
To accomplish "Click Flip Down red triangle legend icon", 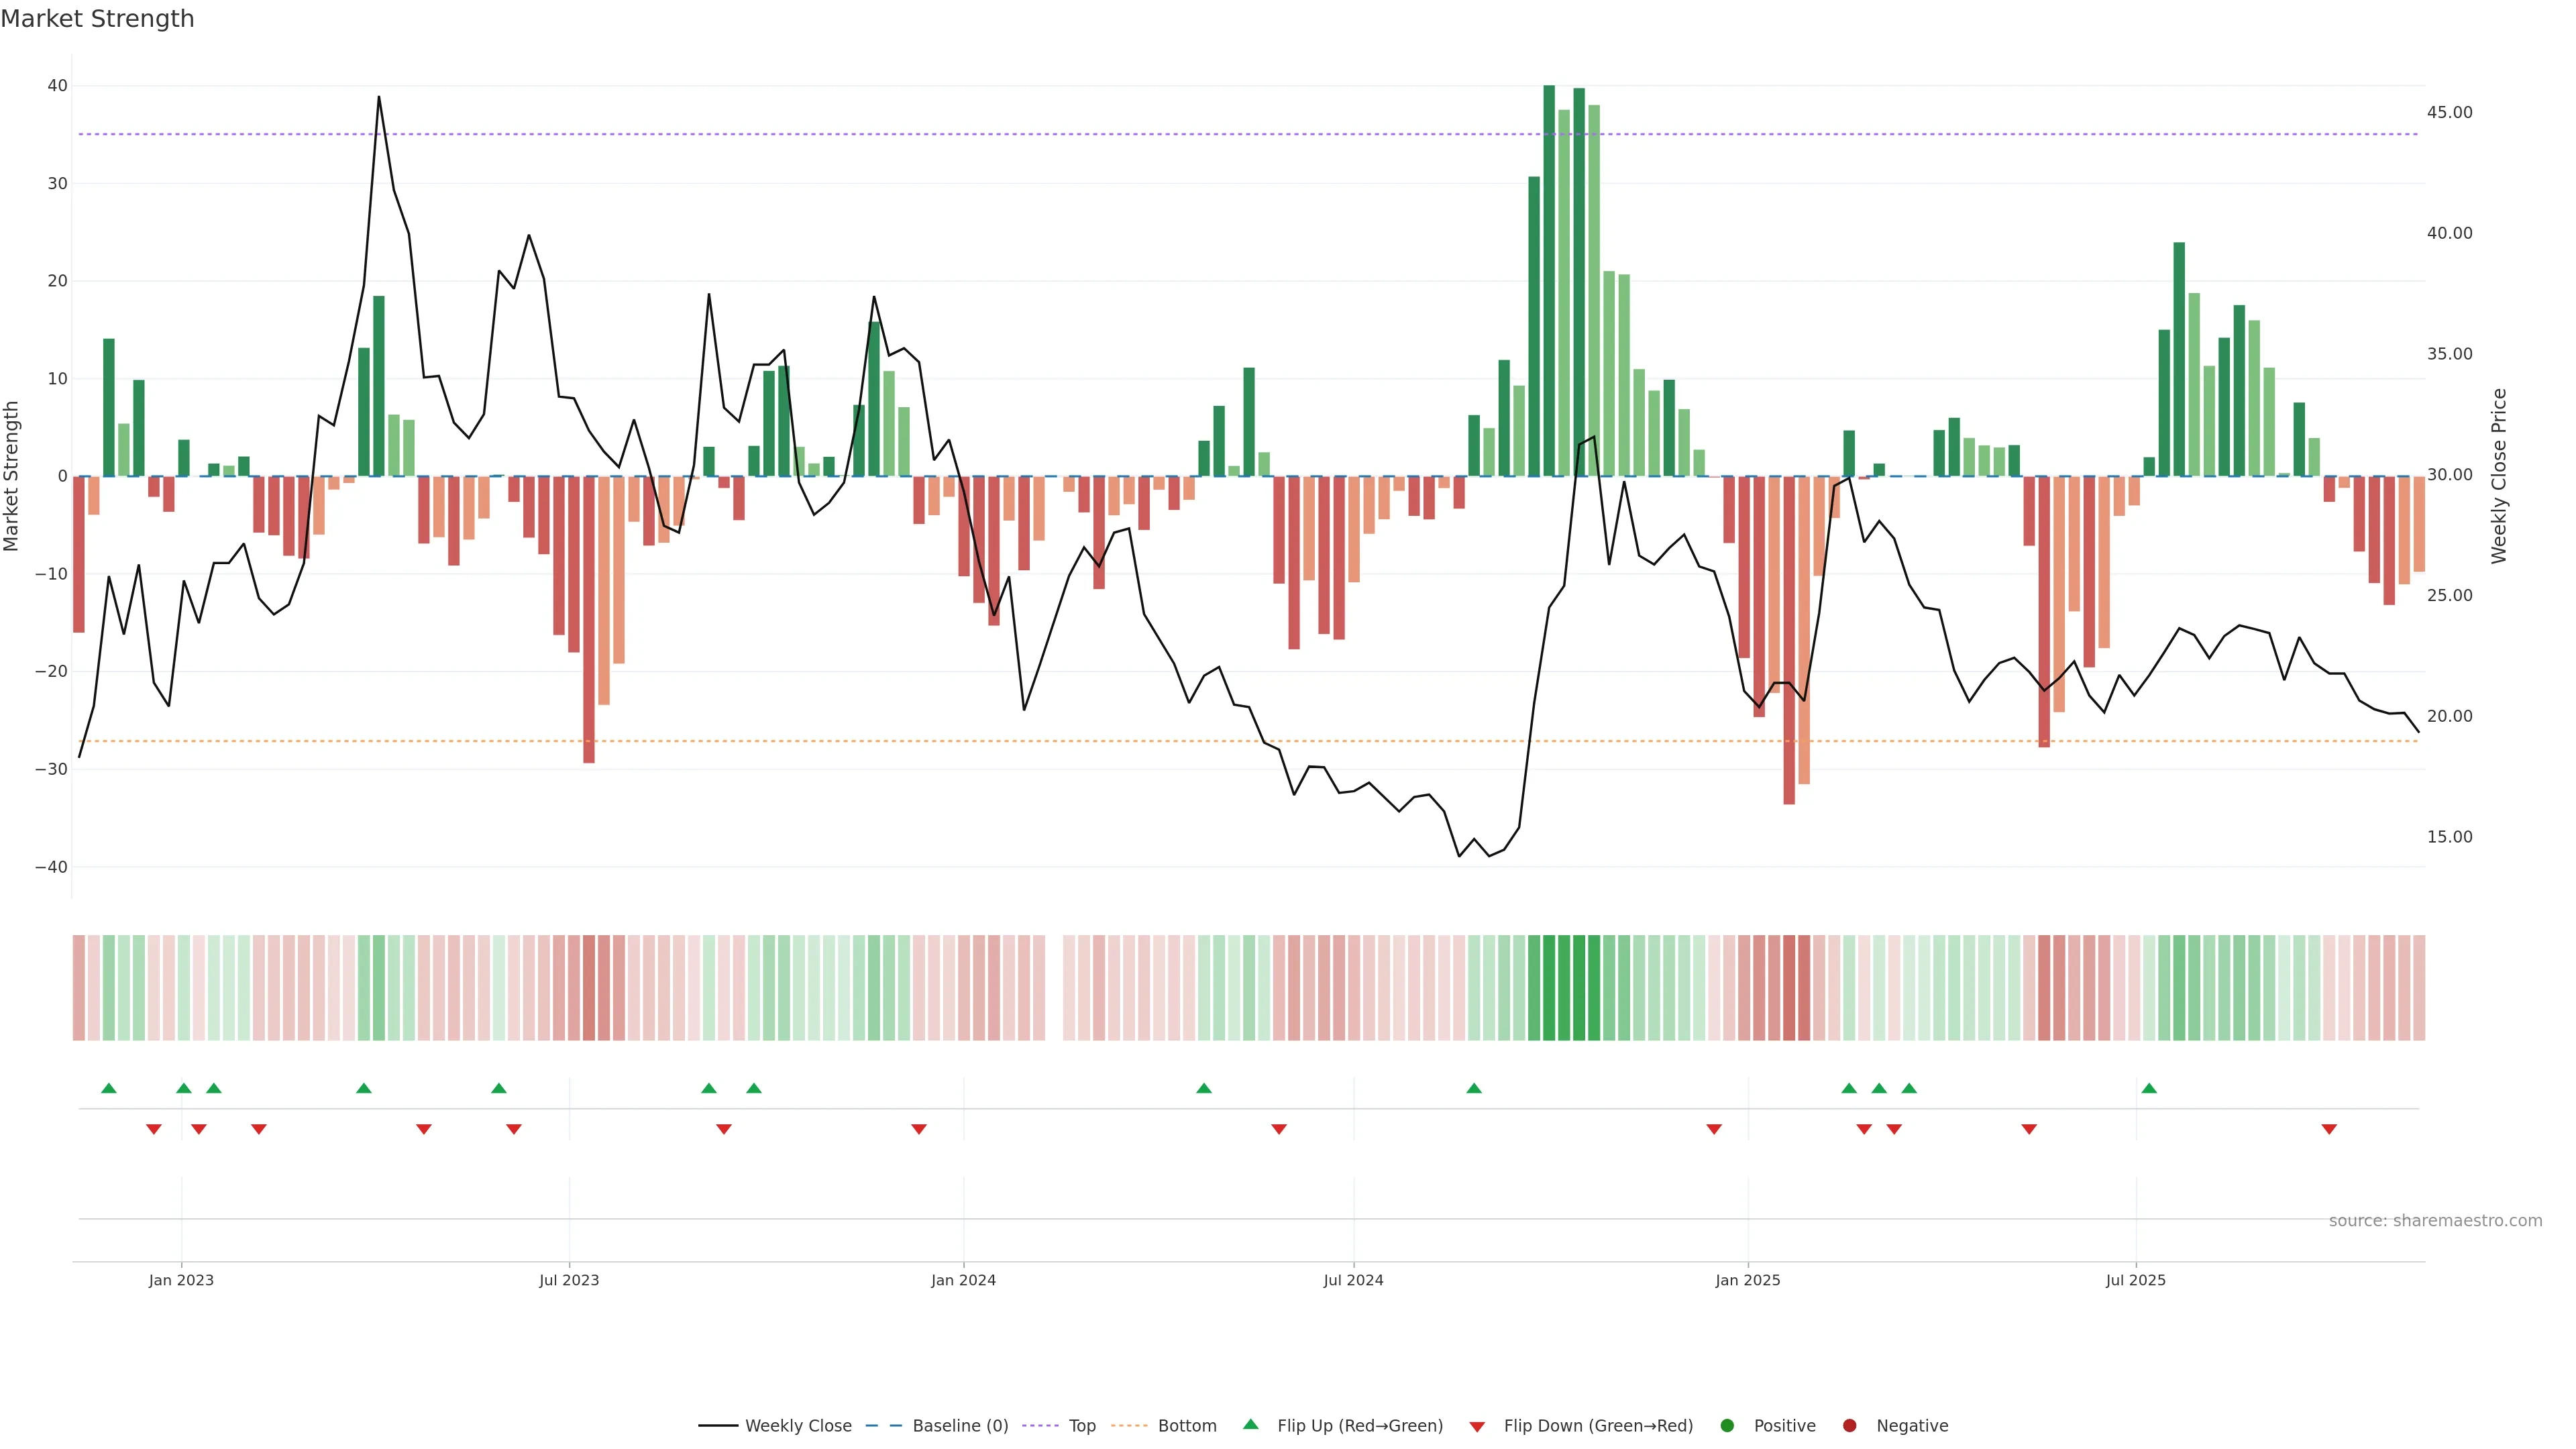I will [x=1477, y=1426].
